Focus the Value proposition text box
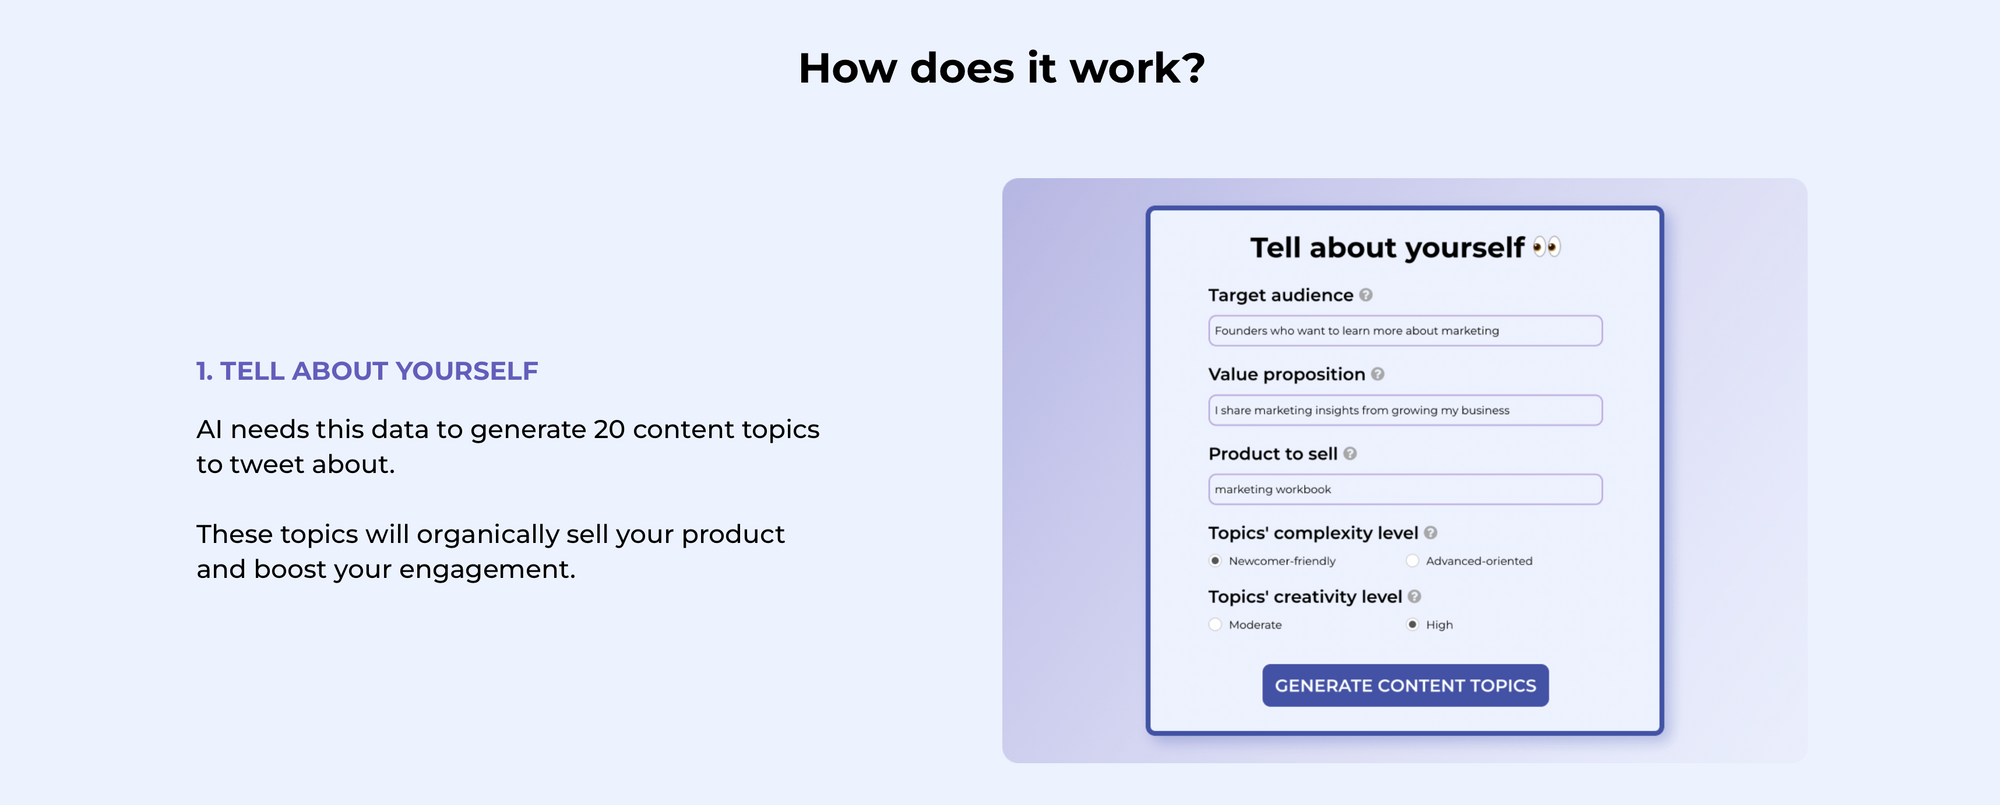The width and height of the screenshot is (2000, 805). click(1405, 410)
